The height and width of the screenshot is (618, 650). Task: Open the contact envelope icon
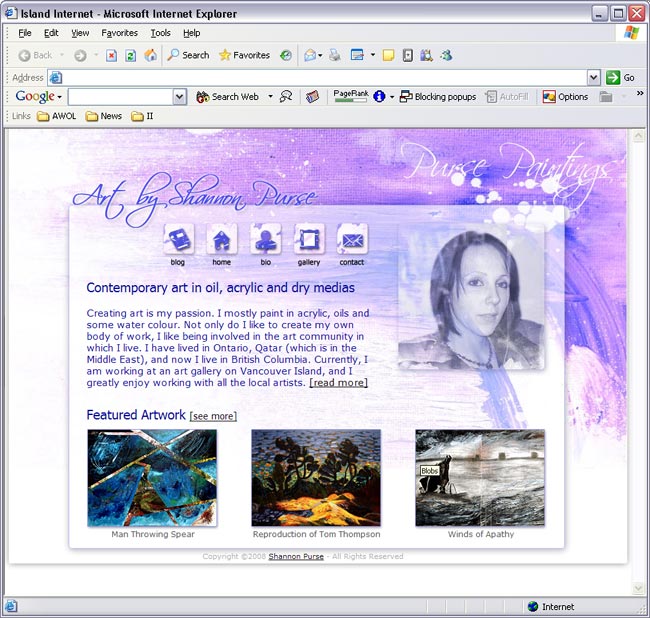coord(352,240)
